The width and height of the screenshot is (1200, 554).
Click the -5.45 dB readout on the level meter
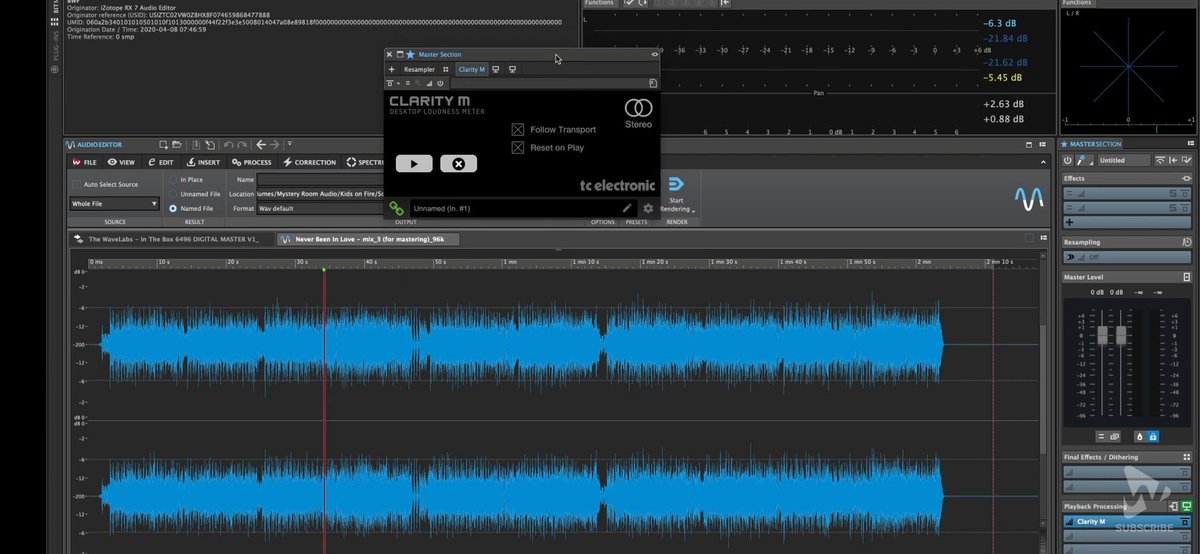[x=1002, y=77]
